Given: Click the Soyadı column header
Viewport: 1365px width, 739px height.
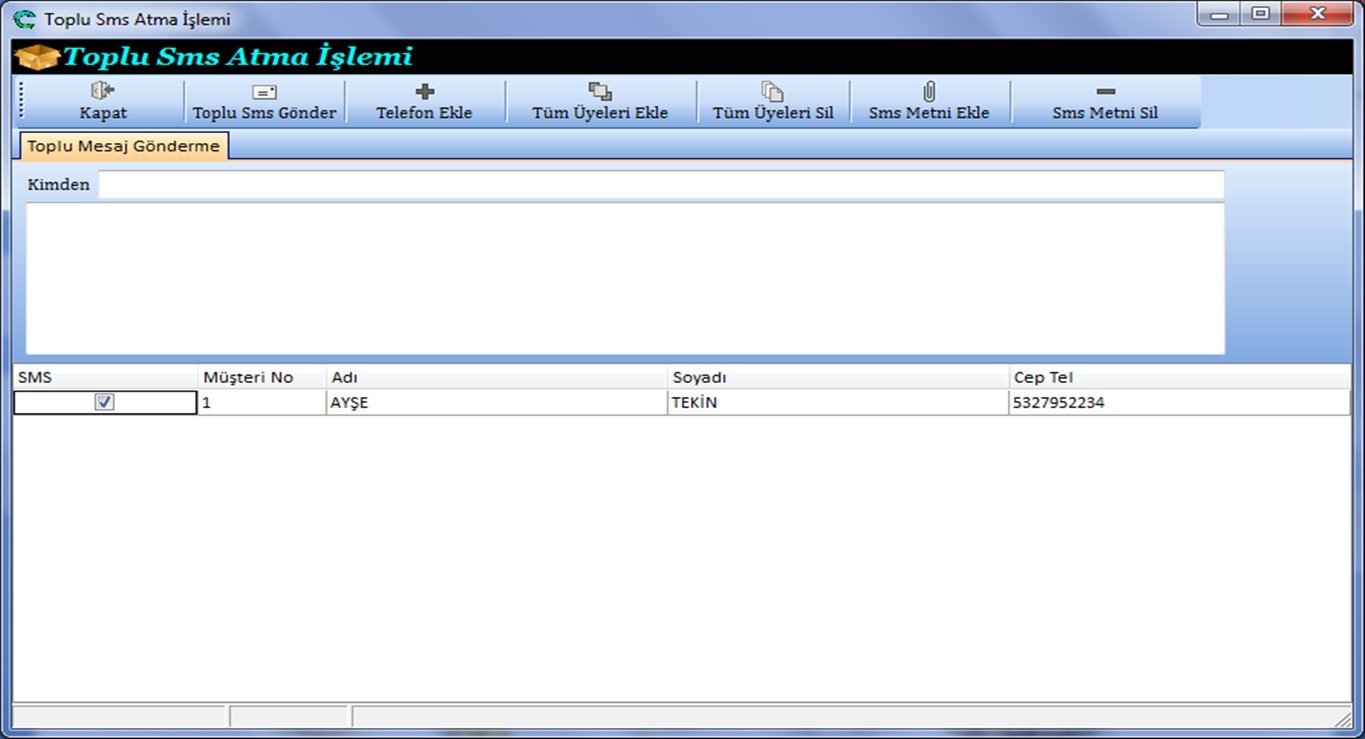Looking at the screenshot, I should click(838, 377).
